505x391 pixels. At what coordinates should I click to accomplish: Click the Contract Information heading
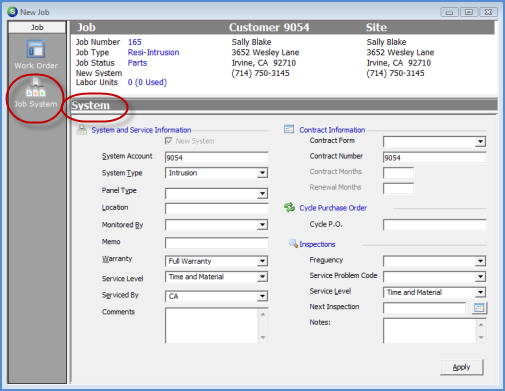[x=332, y=130]
